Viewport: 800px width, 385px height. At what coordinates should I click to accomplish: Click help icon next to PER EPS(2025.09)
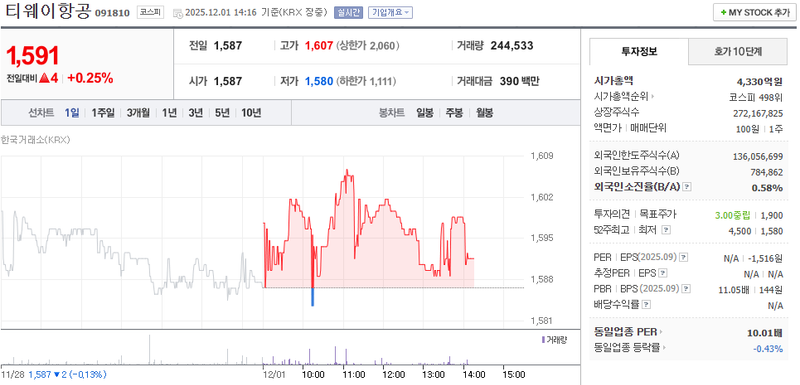[684, 258]
